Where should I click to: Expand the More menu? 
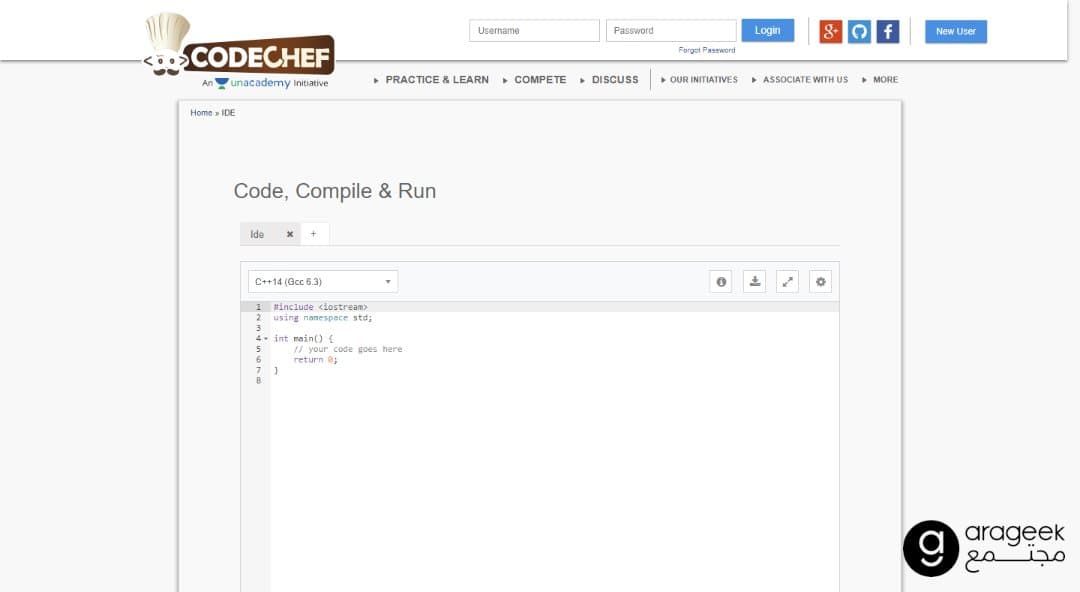pyautogui.click(x=884, y=80)
